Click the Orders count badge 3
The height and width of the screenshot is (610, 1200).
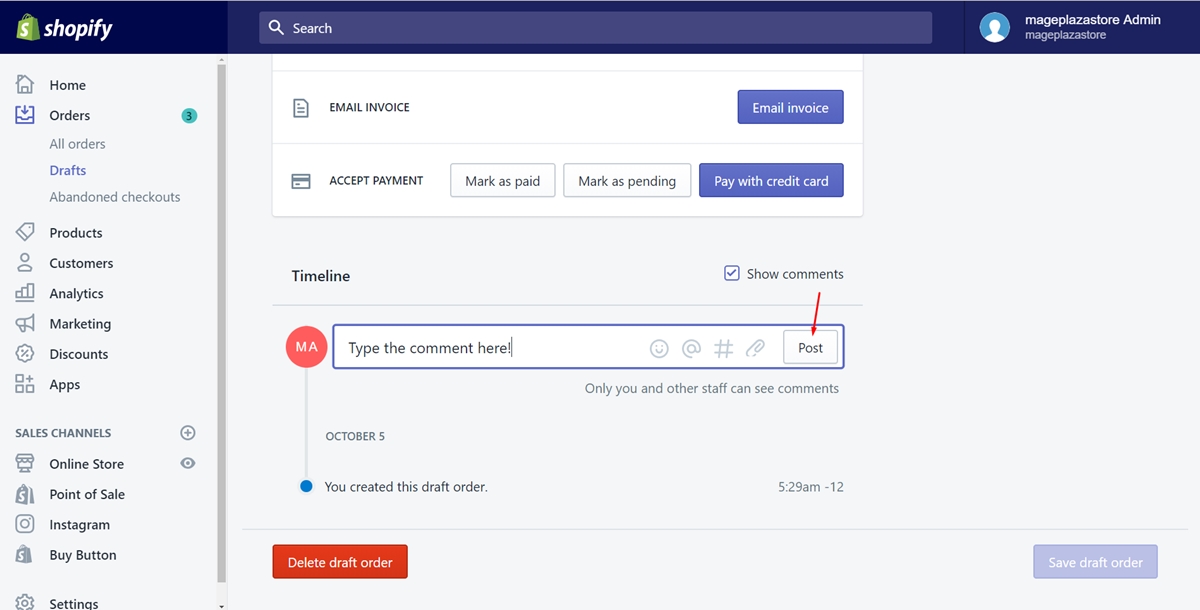point(189,115)
